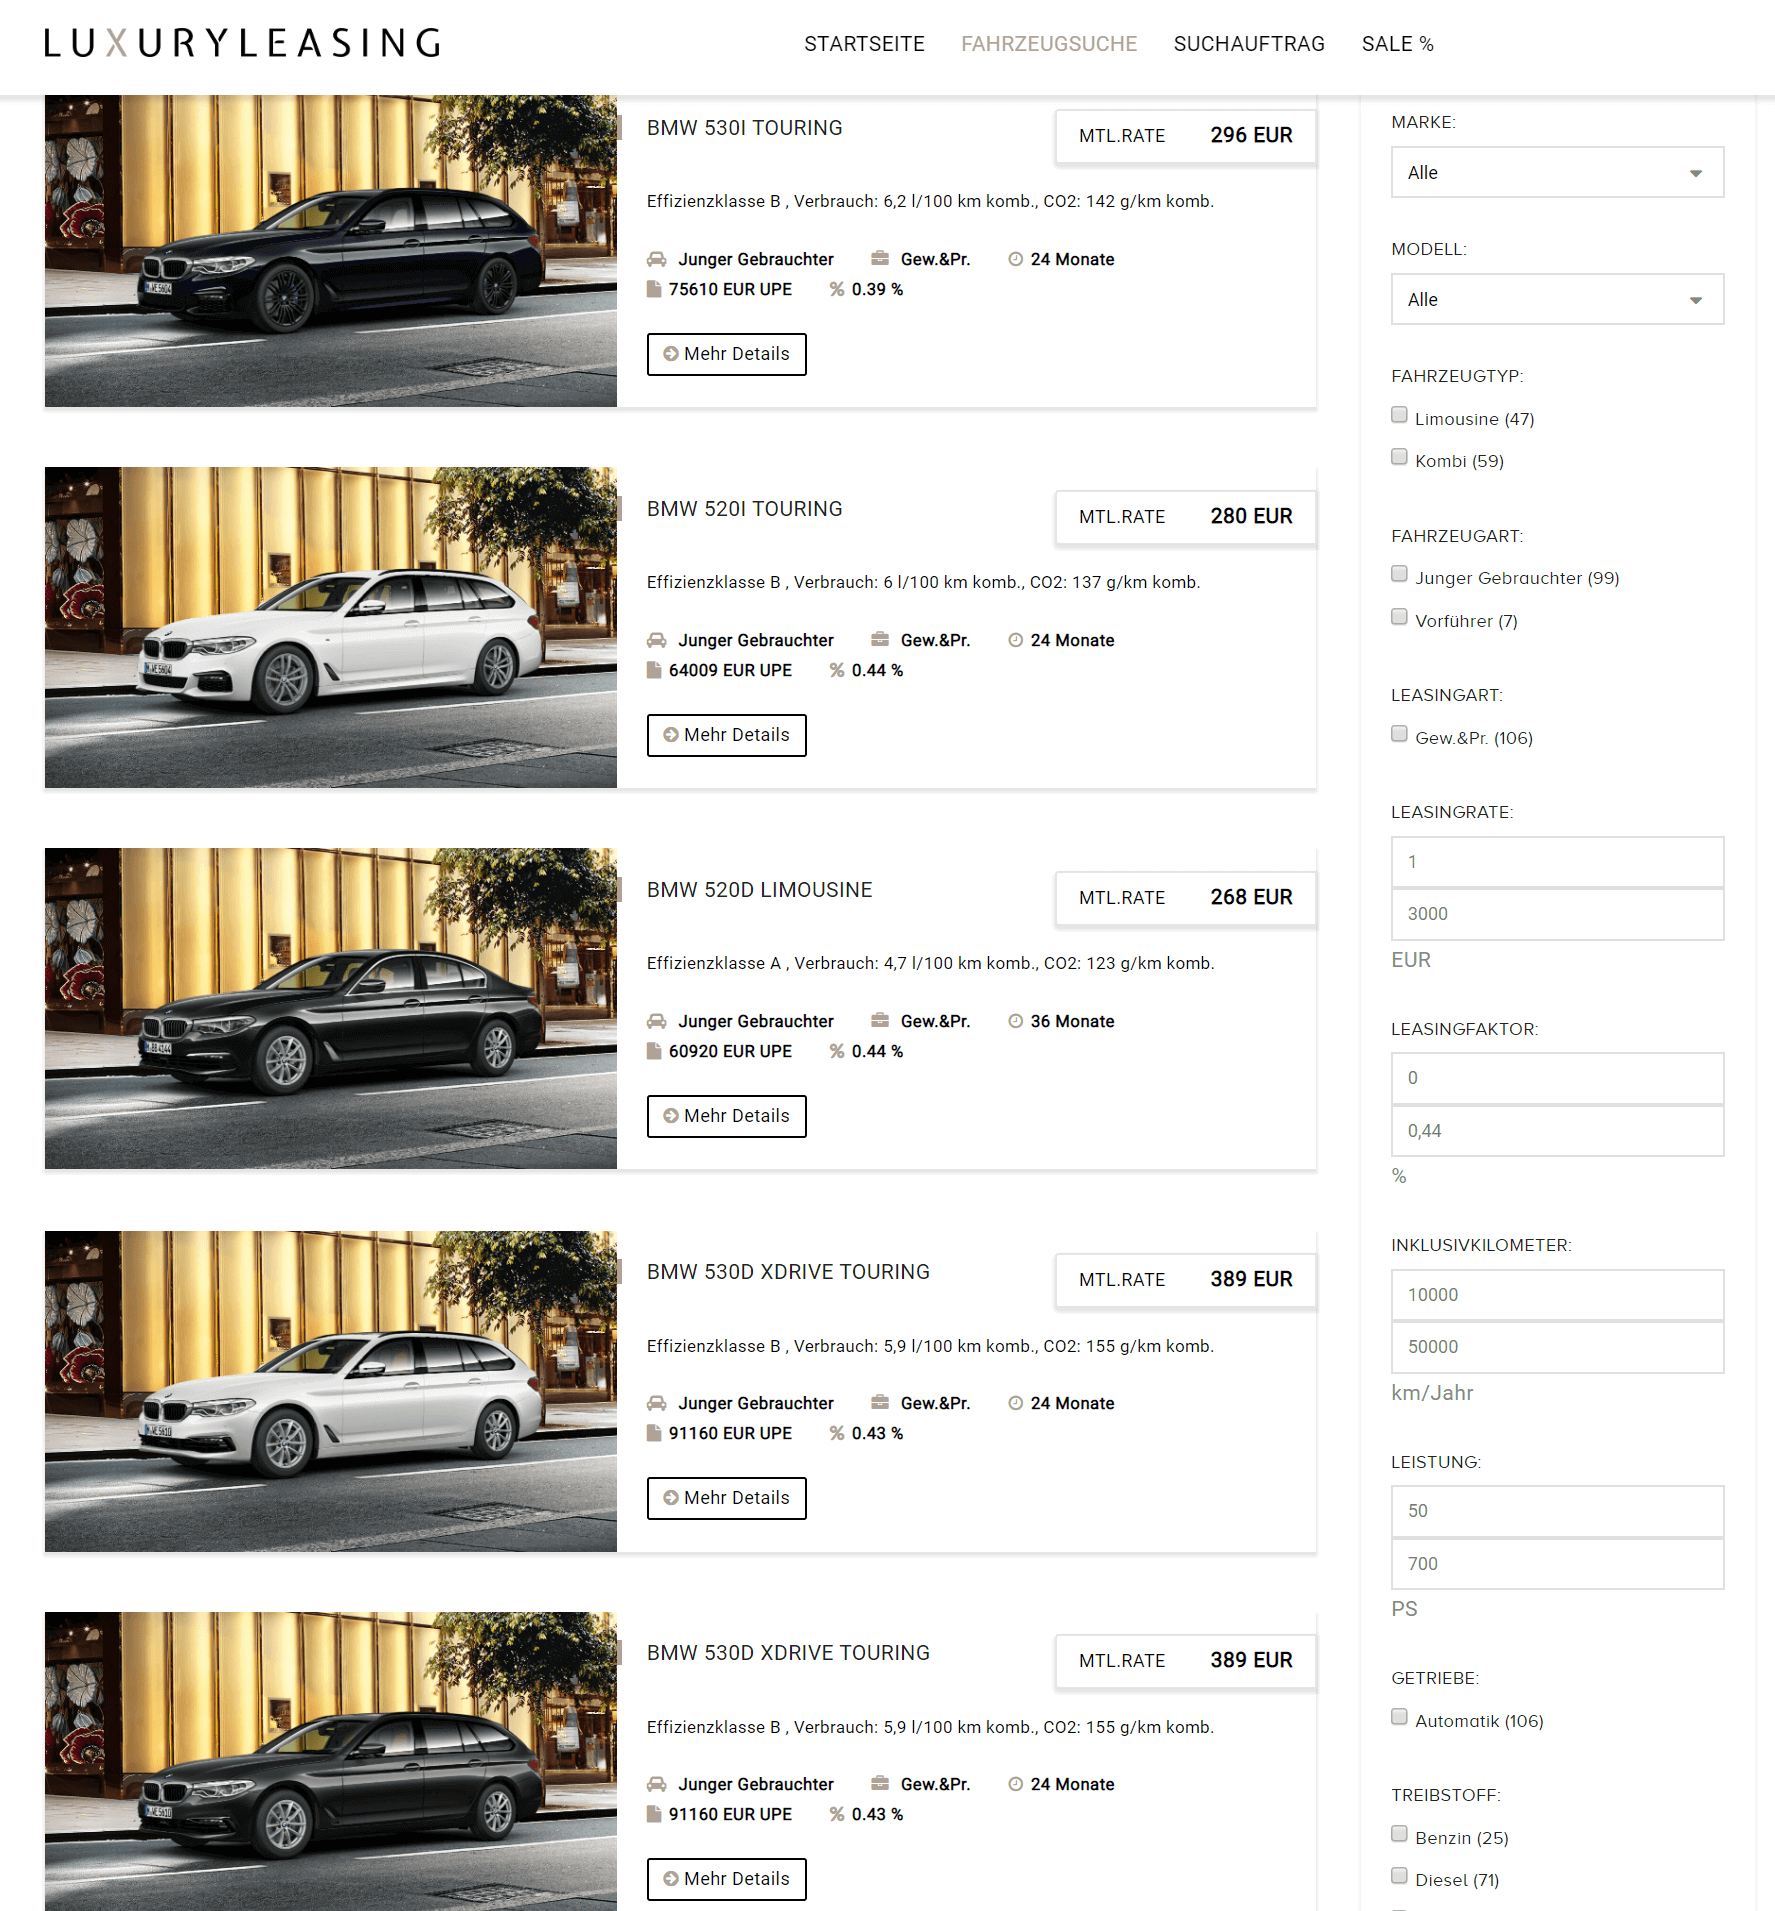Click the document icon beside 75610 EUR UPE
Viewport: 1775px width, 1911px height.
click(x=654, y=289)
